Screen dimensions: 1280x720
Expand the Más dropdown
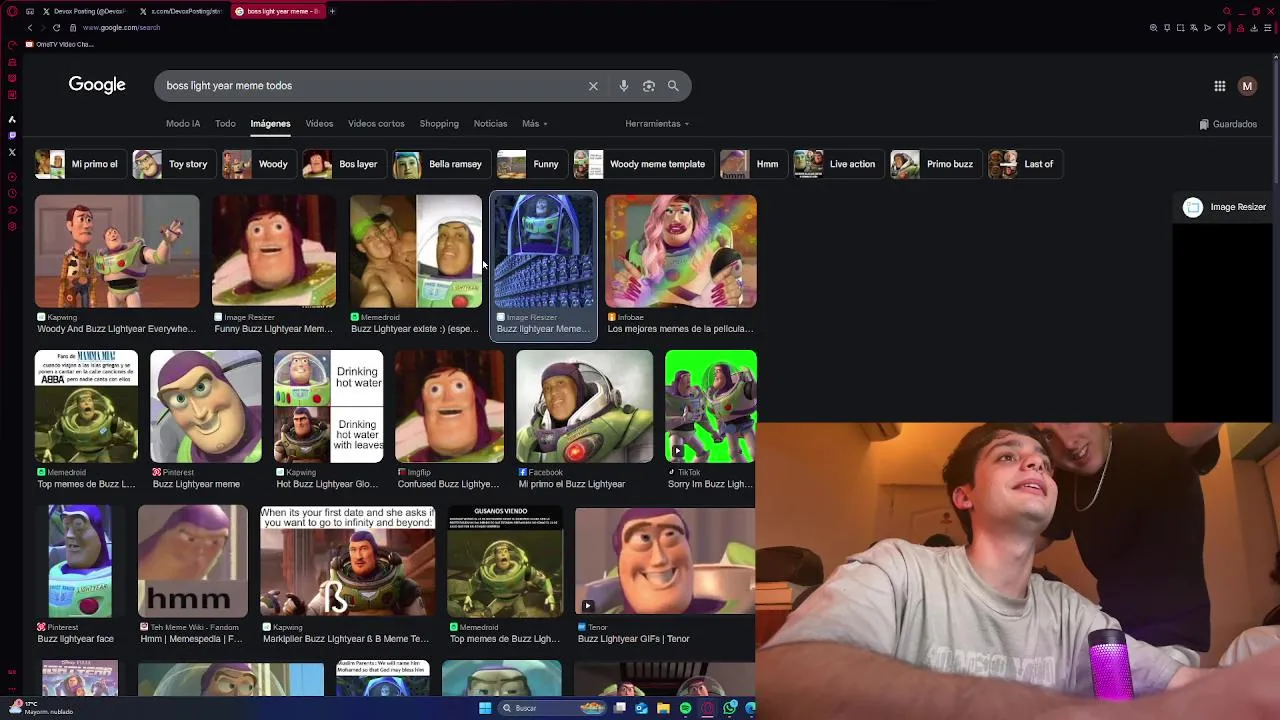(535, 124)
